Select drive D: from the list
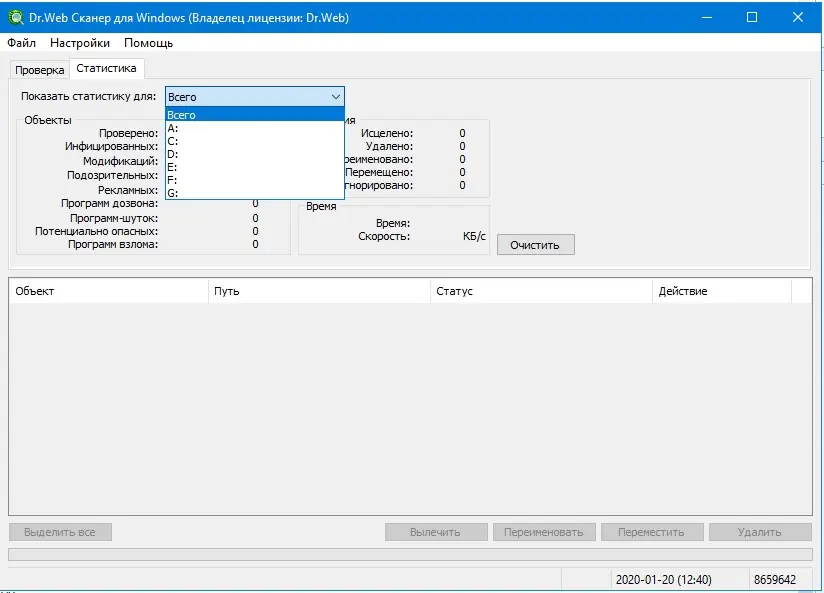Image resolution: width=824 pixels, height=593 pixels. coord(255,154)
